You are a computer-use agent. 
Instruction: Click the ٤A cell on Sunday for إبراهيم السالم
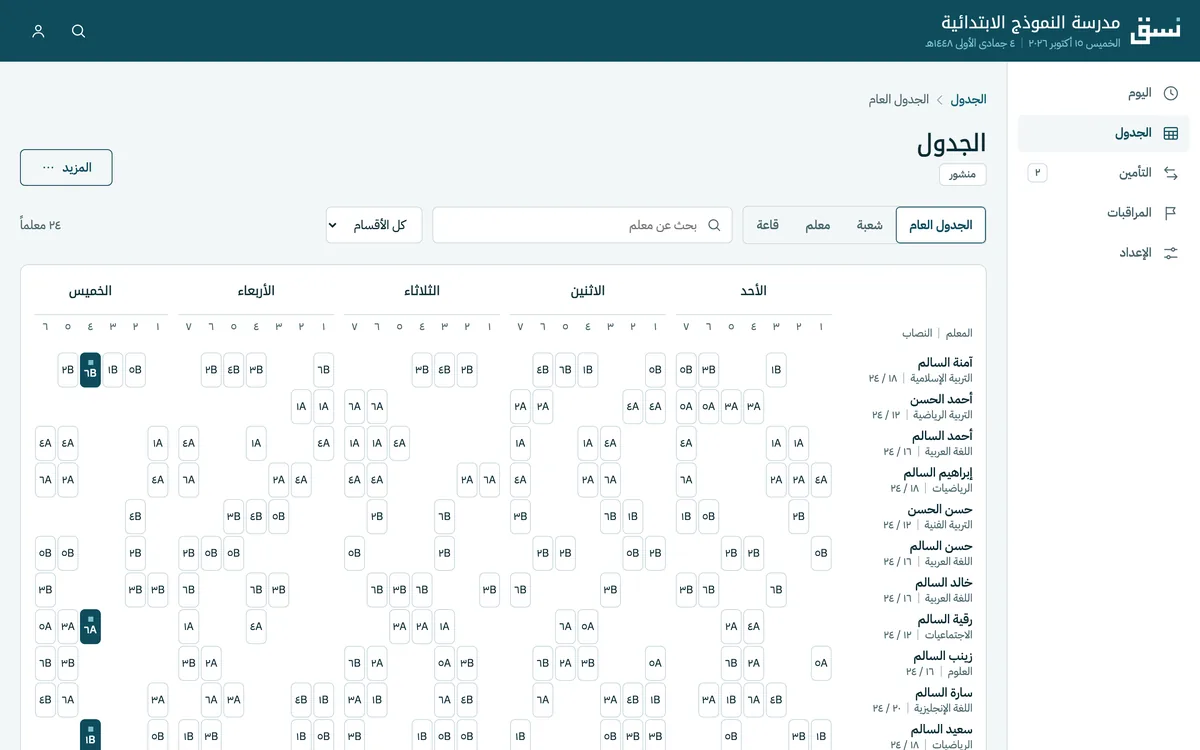tap(821, 480)
